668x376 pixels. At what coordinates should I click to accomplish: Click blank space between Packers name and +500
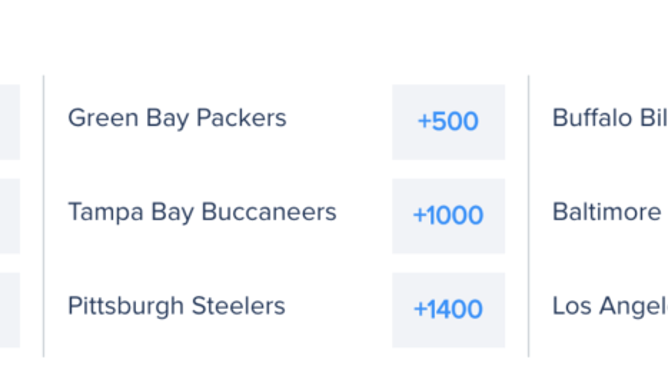340,122
